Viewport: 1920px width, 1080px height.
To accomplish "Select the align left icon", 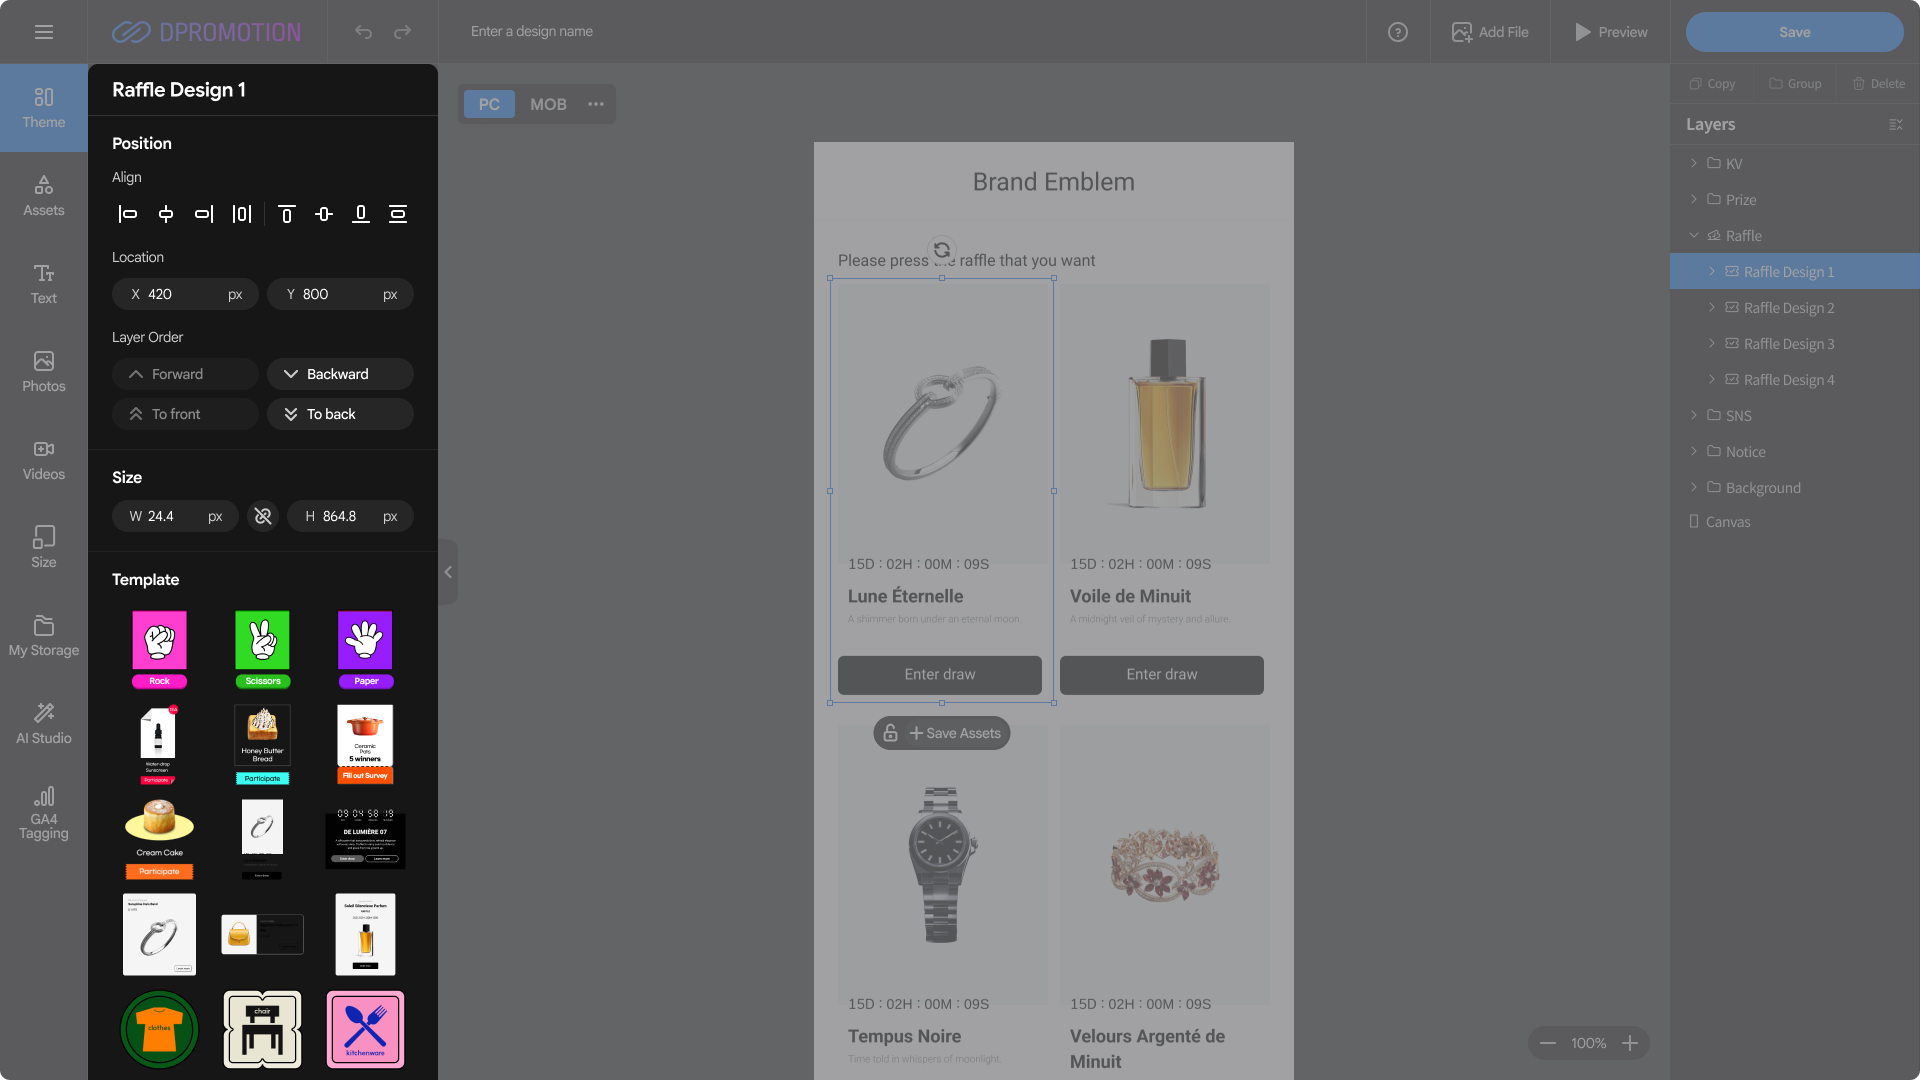I will [x=128, y=214].
